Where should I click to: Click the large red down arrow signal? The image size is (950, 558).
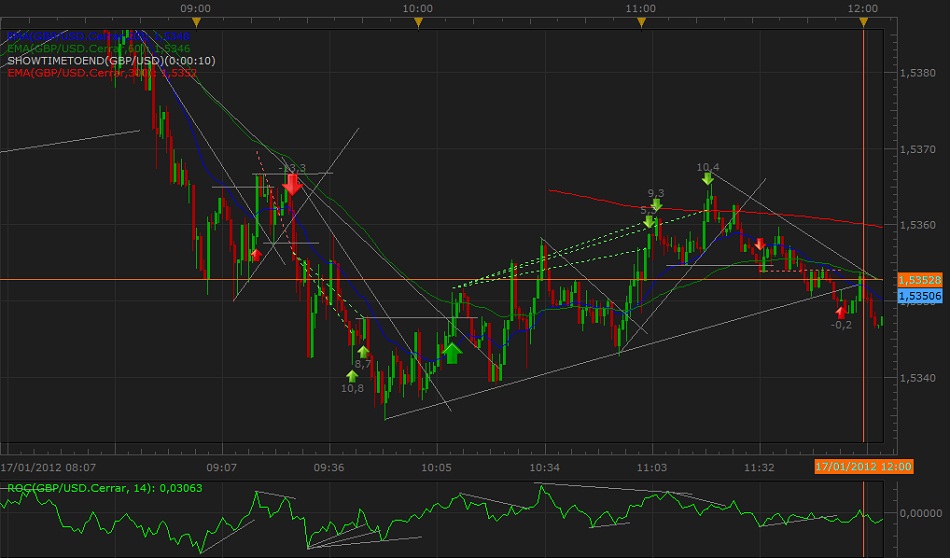click(292, 184)
